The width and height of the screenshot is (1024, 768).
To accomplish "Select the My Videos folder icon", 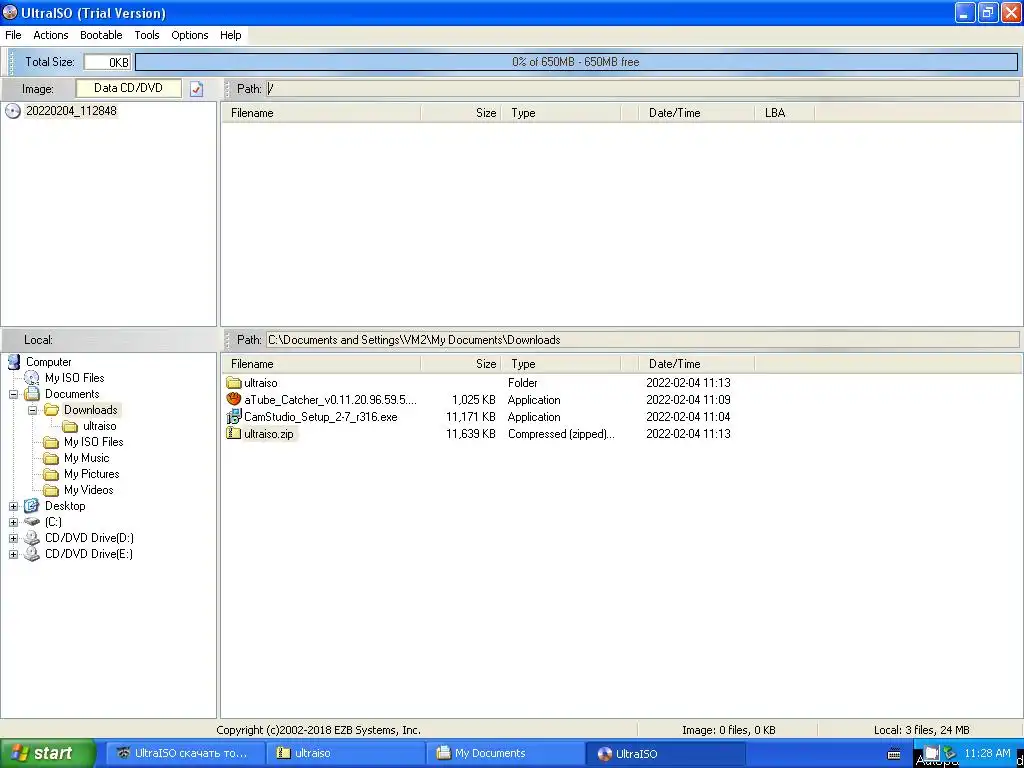I will (x=51, y=490).
